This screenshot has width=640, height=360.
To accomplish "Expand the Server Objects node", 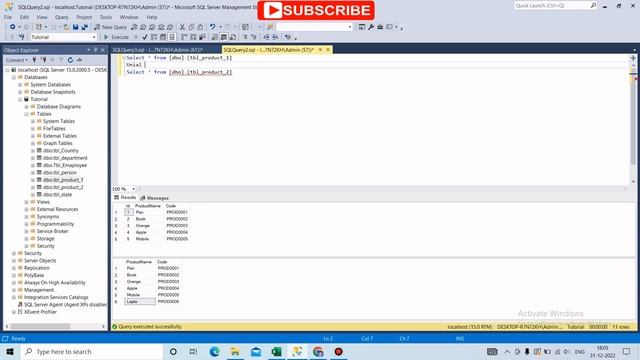I will point(14,261).
